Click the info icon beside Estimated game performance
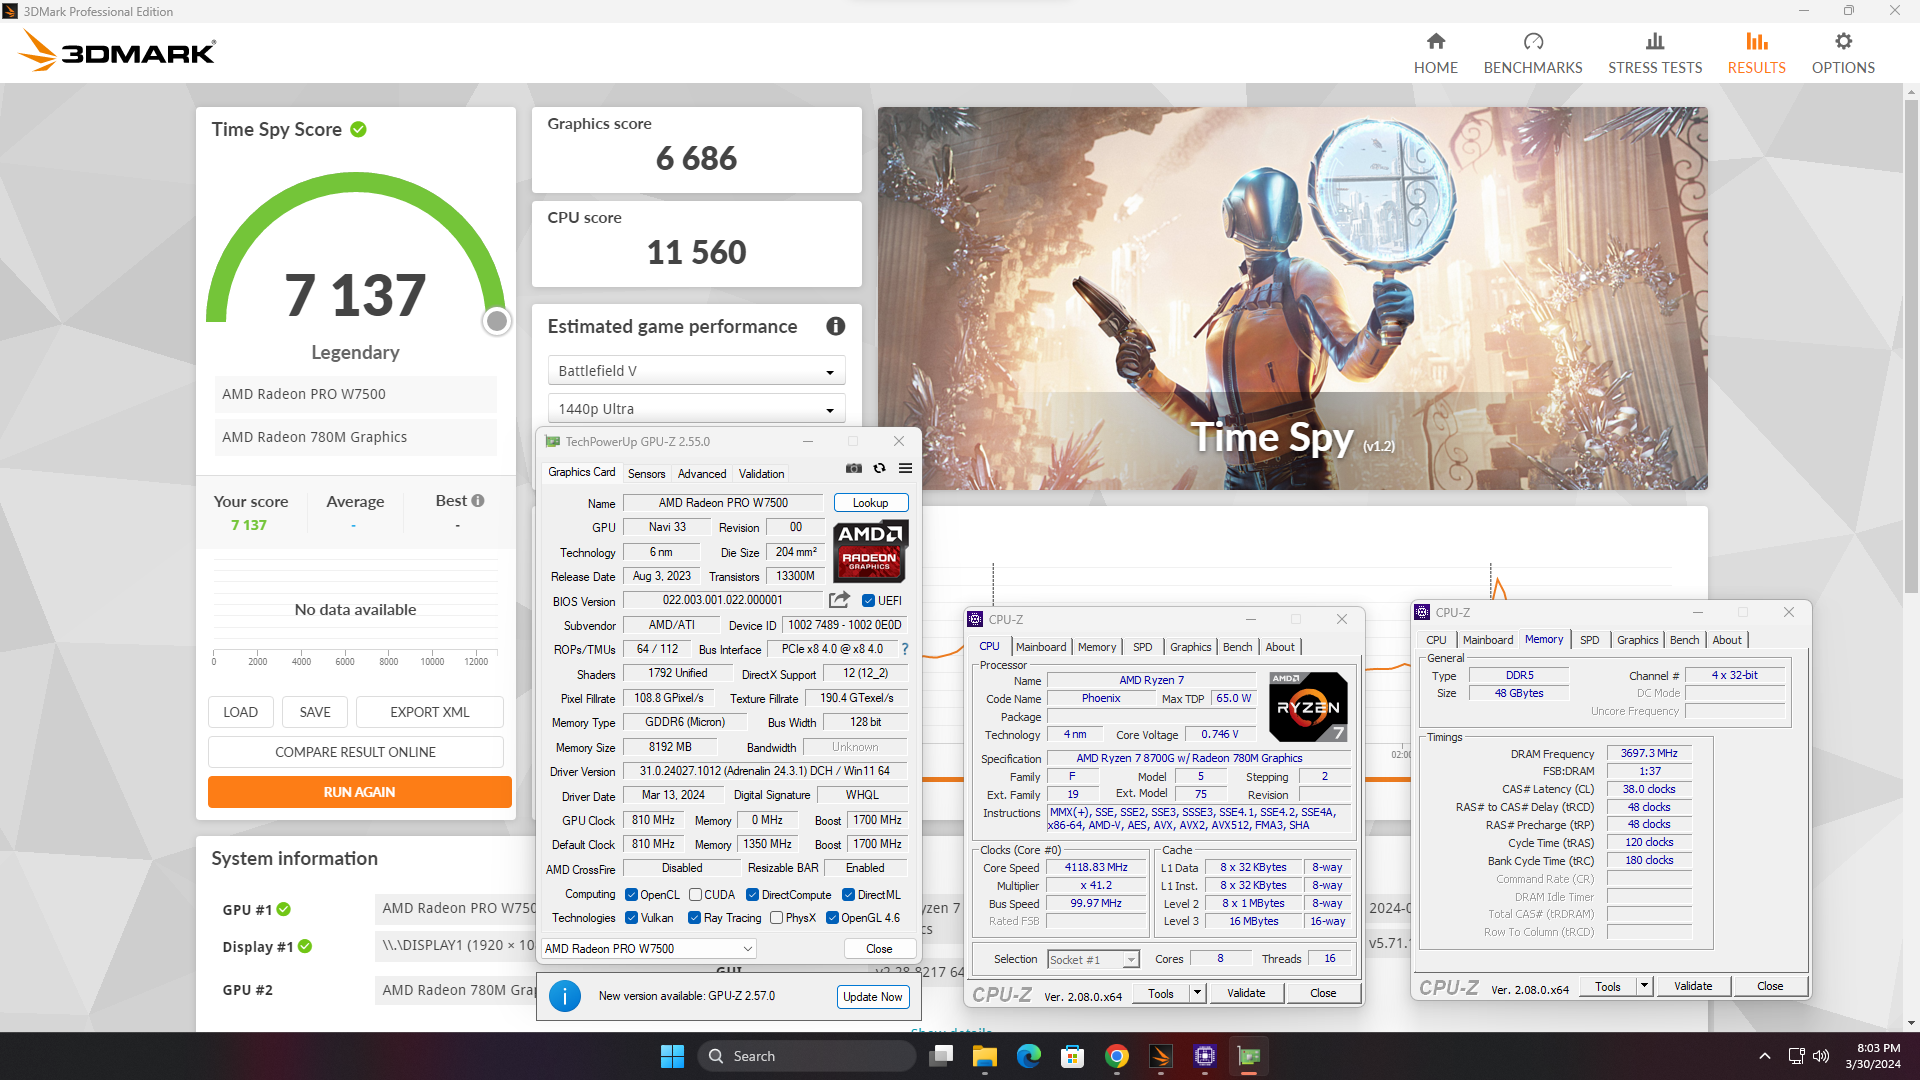1920x1080 pixels. (x=836, y=326)
